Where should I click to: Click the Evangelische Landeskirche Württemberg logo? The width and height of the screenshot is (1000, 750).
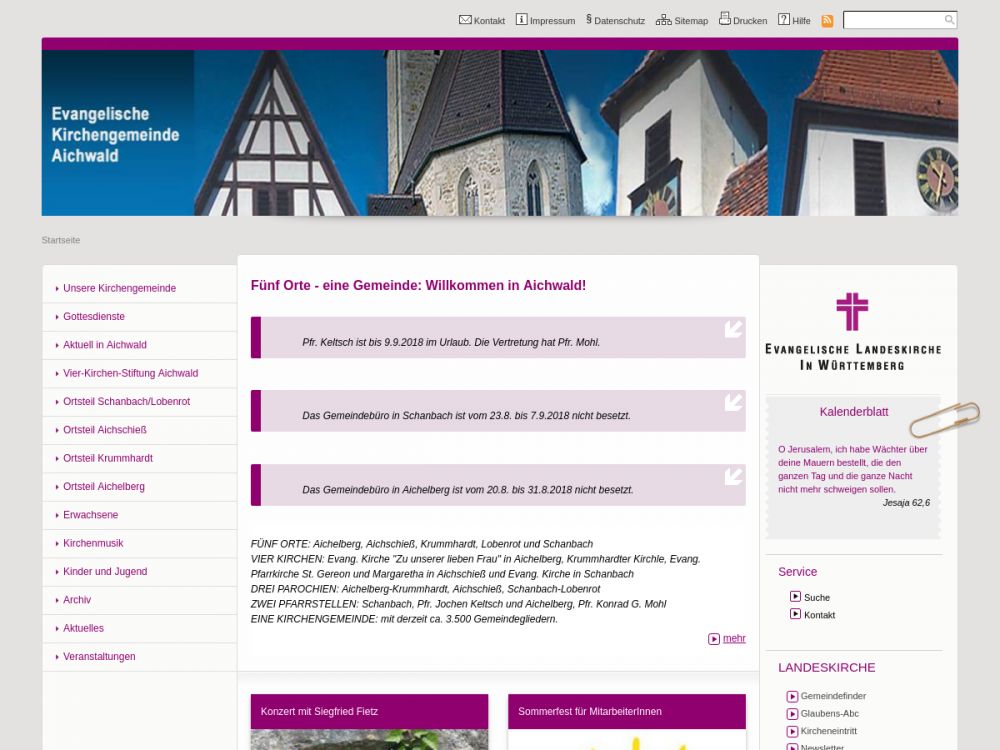tap(852, 331)
